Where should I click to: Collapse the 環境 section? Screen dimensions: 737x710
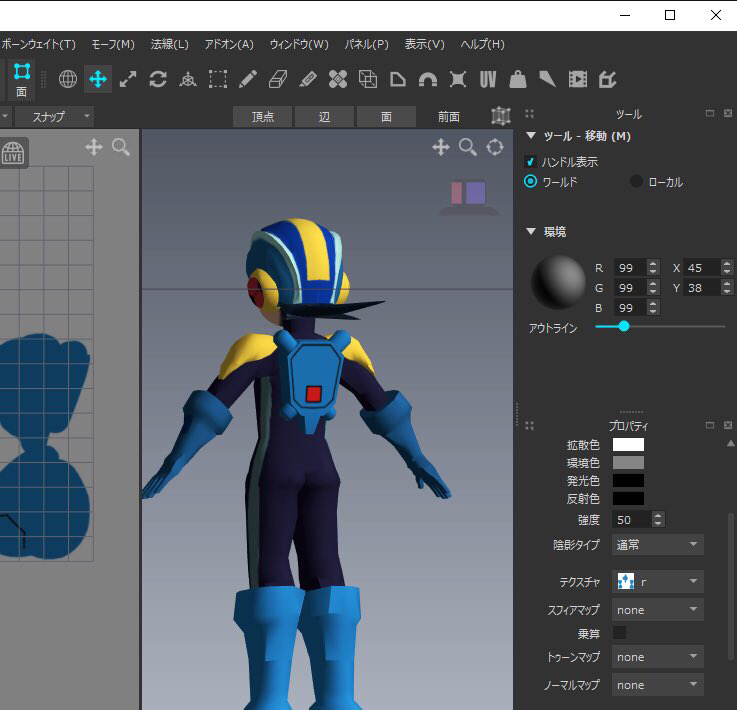click(x=531, y=232)
